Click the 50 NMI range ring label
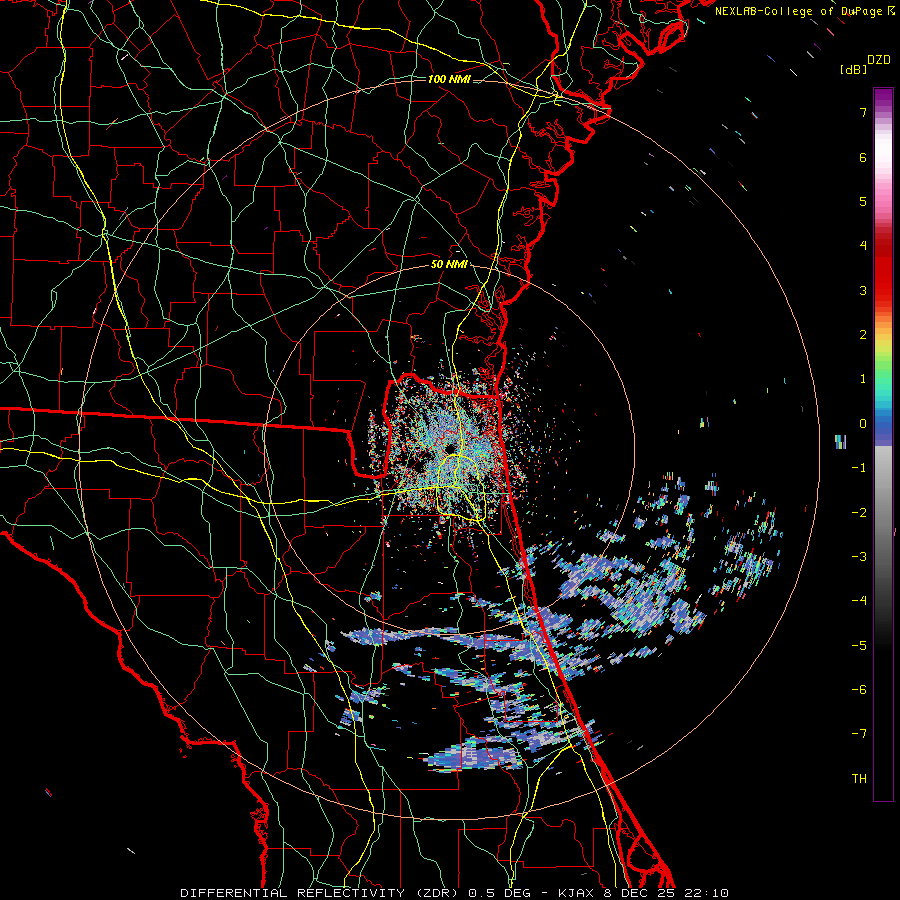The height and width of the screenshot is (900, 900). 449,265
